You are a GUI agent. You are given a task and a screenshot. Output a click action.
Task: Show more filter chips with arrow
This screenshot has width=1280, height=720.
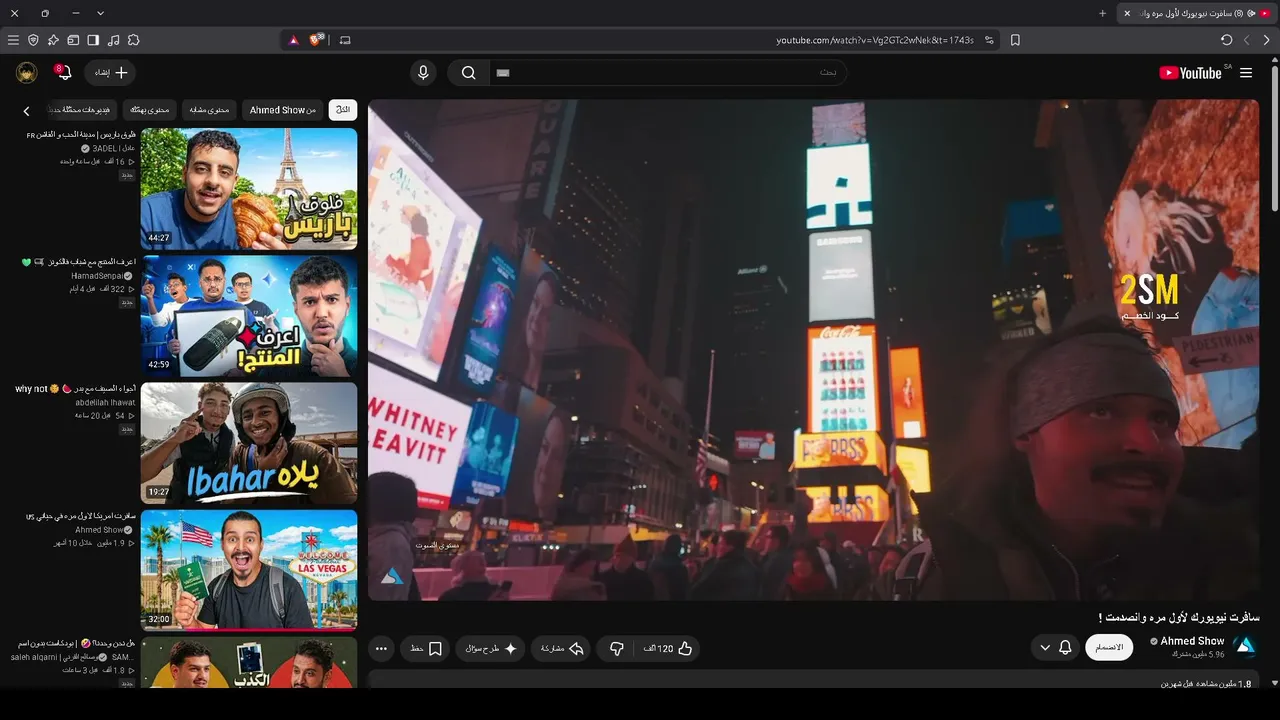point(27,111)
